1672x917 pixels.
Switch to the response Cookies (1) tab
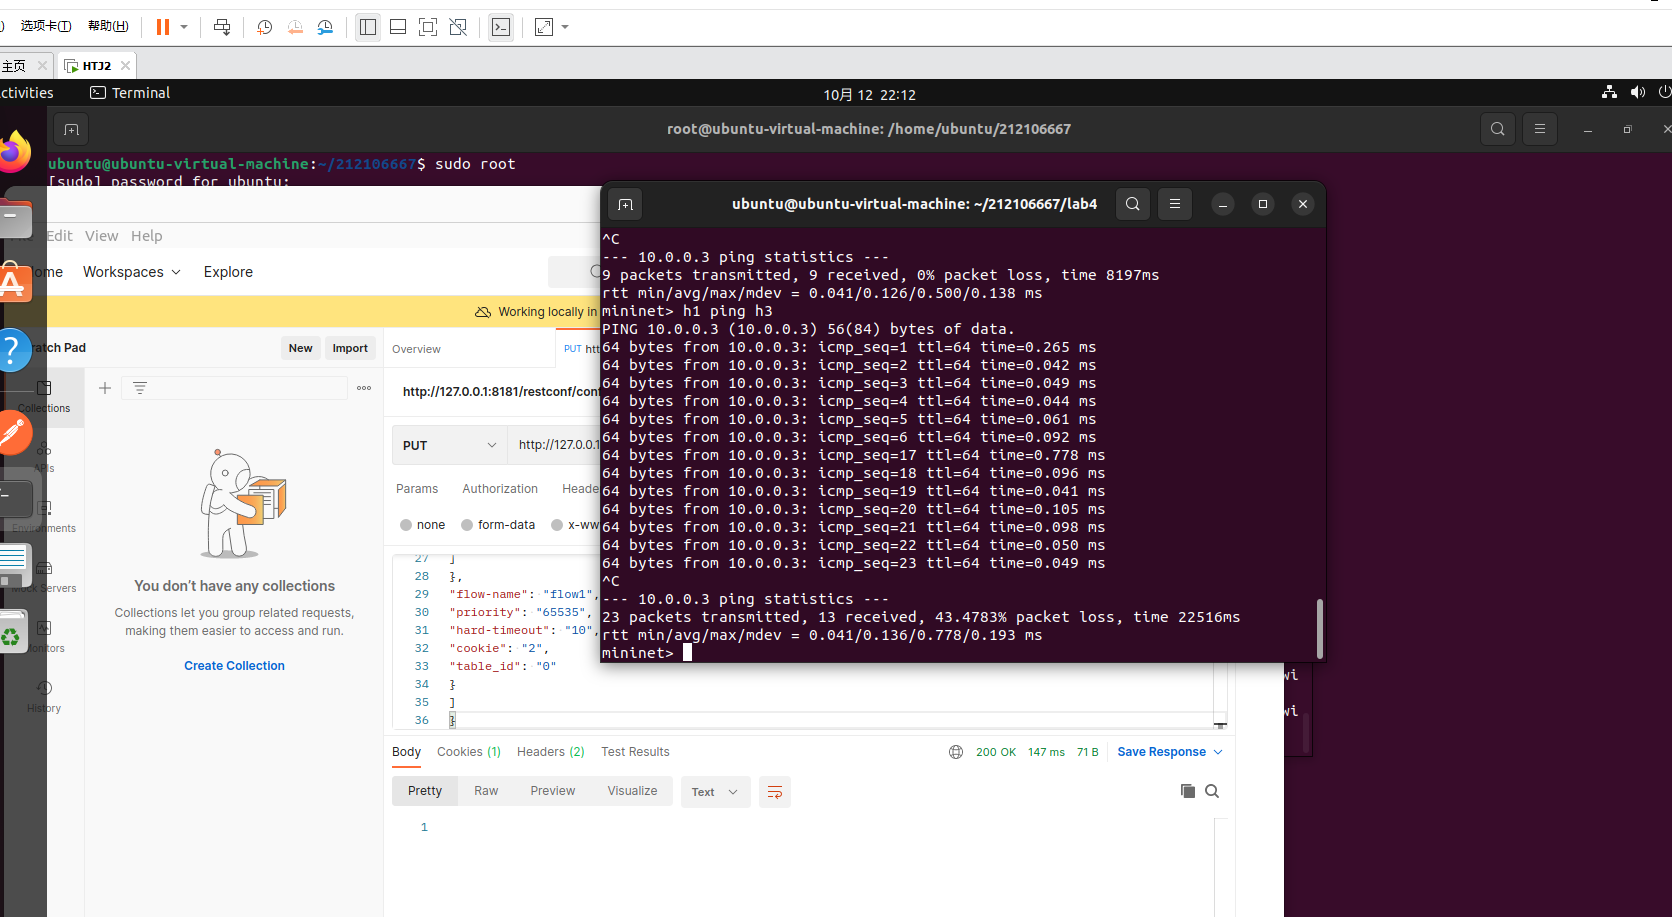coord(469,752)
